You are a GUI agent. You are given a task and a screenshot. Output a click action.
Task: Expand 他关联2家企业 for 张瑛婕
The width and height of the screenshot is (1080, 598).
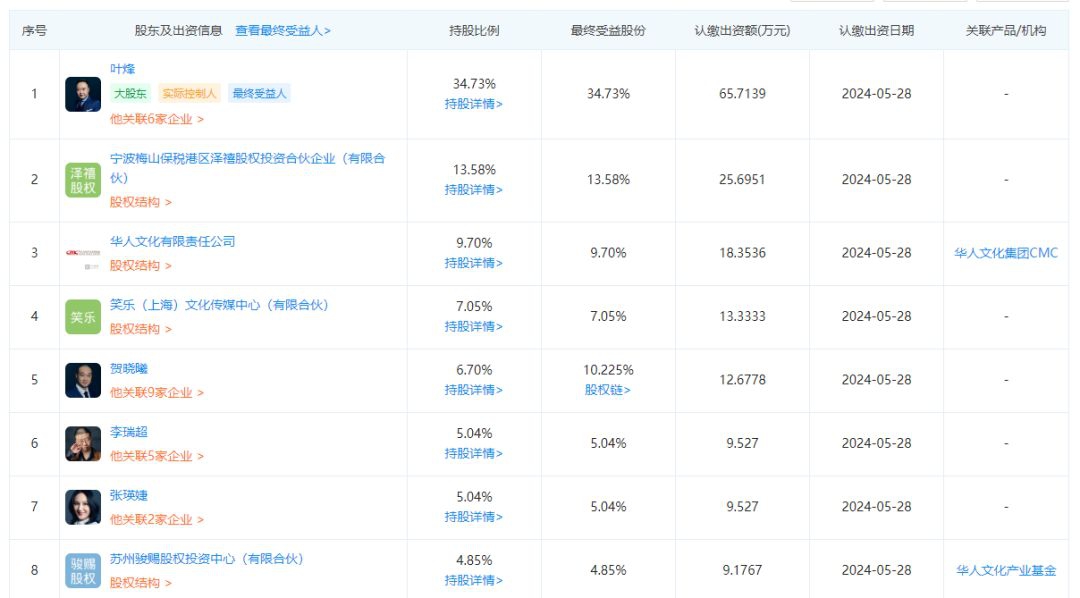pyautogui.click(x=156, y=519)
